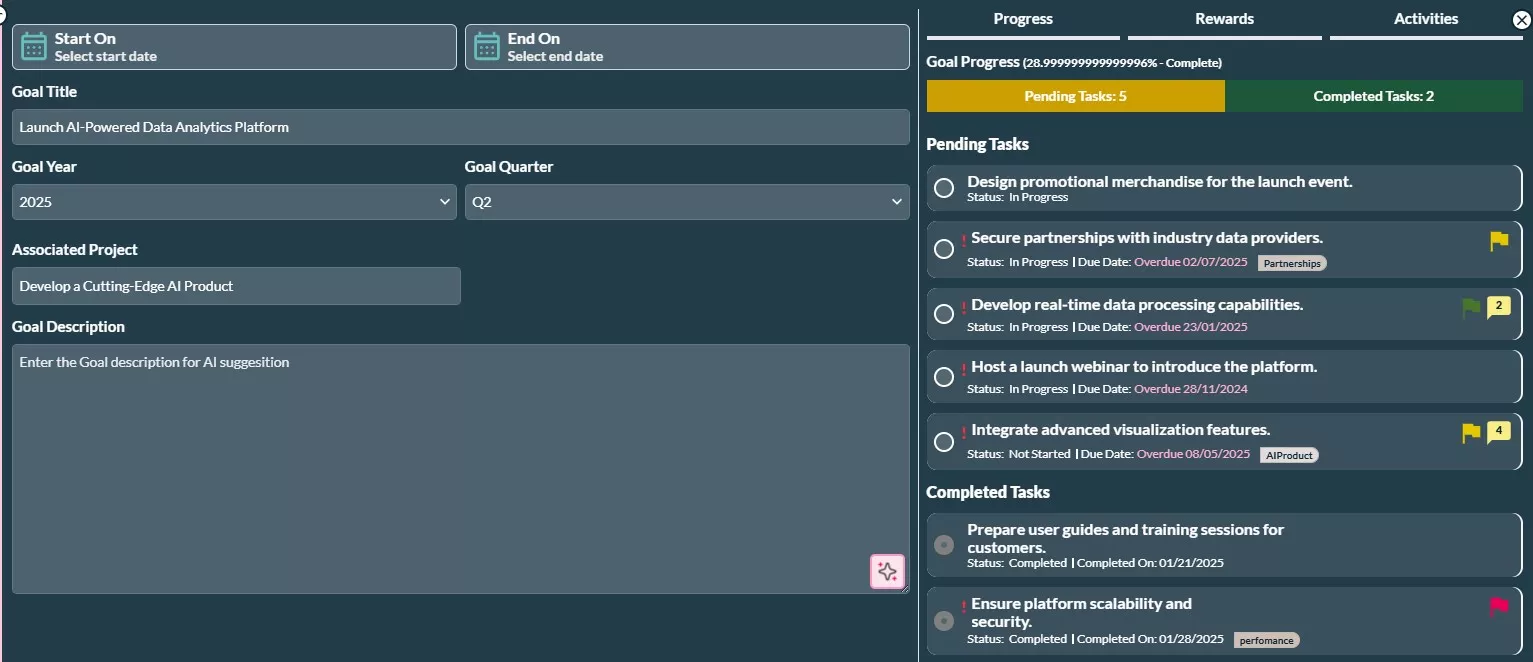Click 'Completed On: 01/21/2025' text

click(1150, 563)
